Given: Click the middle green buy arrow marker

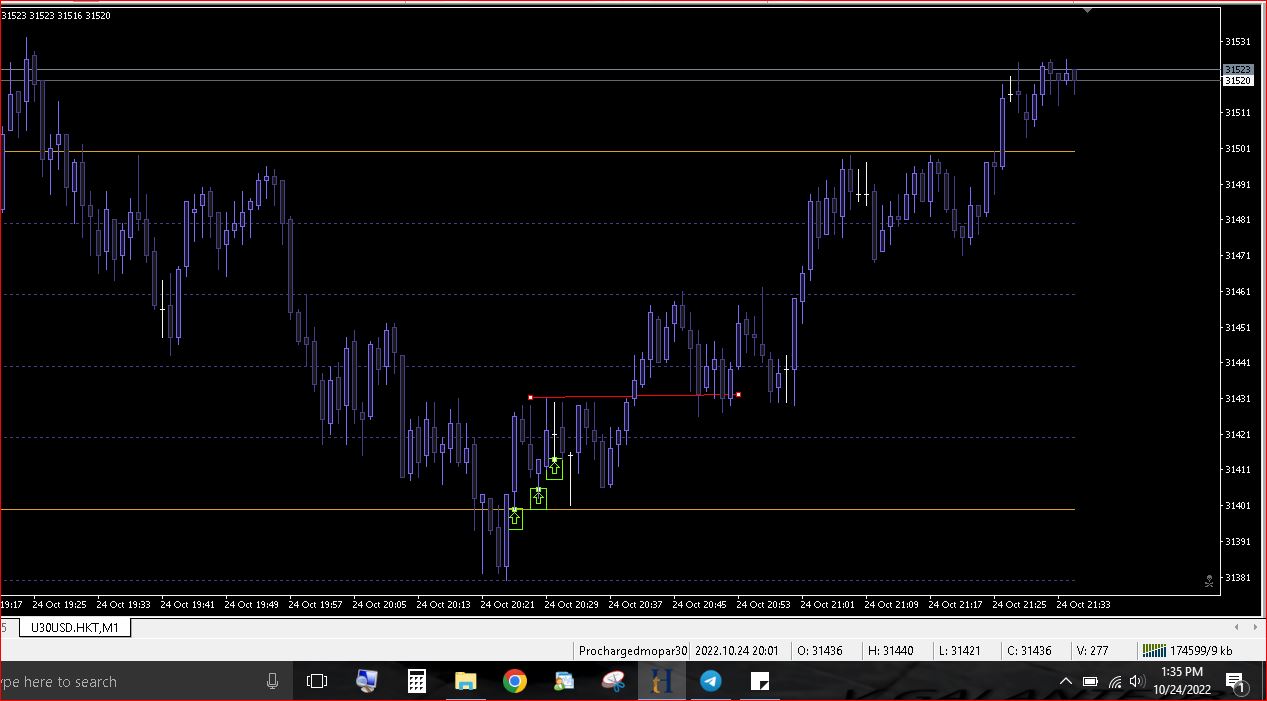Looking at the screenshot, I should pos(538,497).
